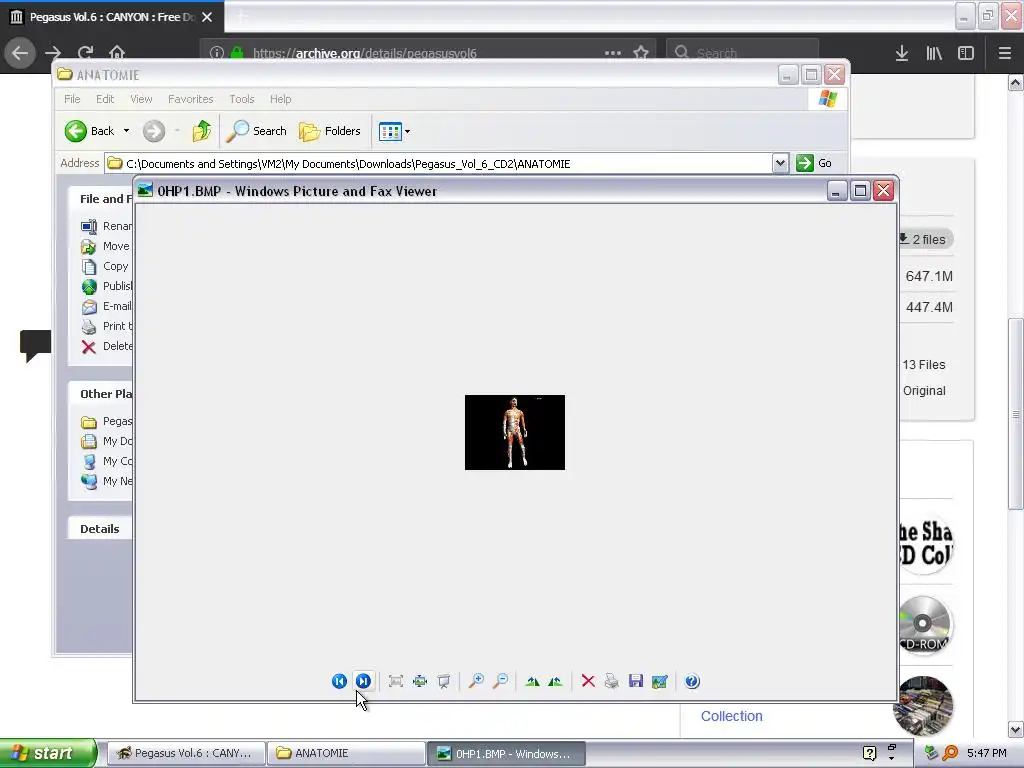
Task: Open Firefox page actions three-dots menu
Action: point(613,53)
